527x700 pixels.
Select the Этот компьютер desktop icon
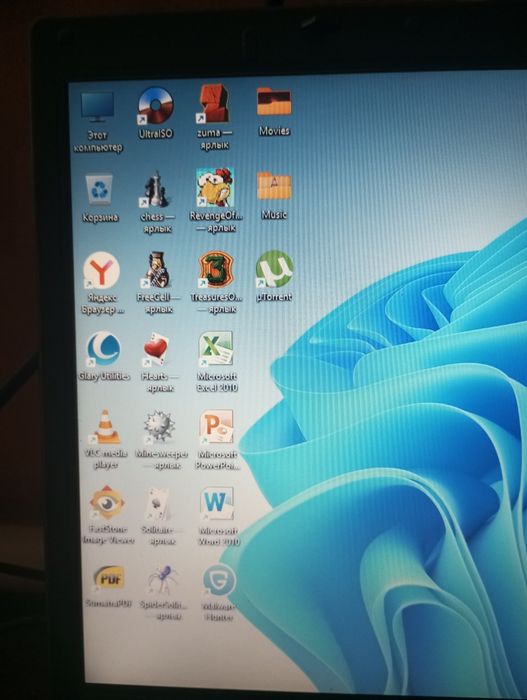97,108
